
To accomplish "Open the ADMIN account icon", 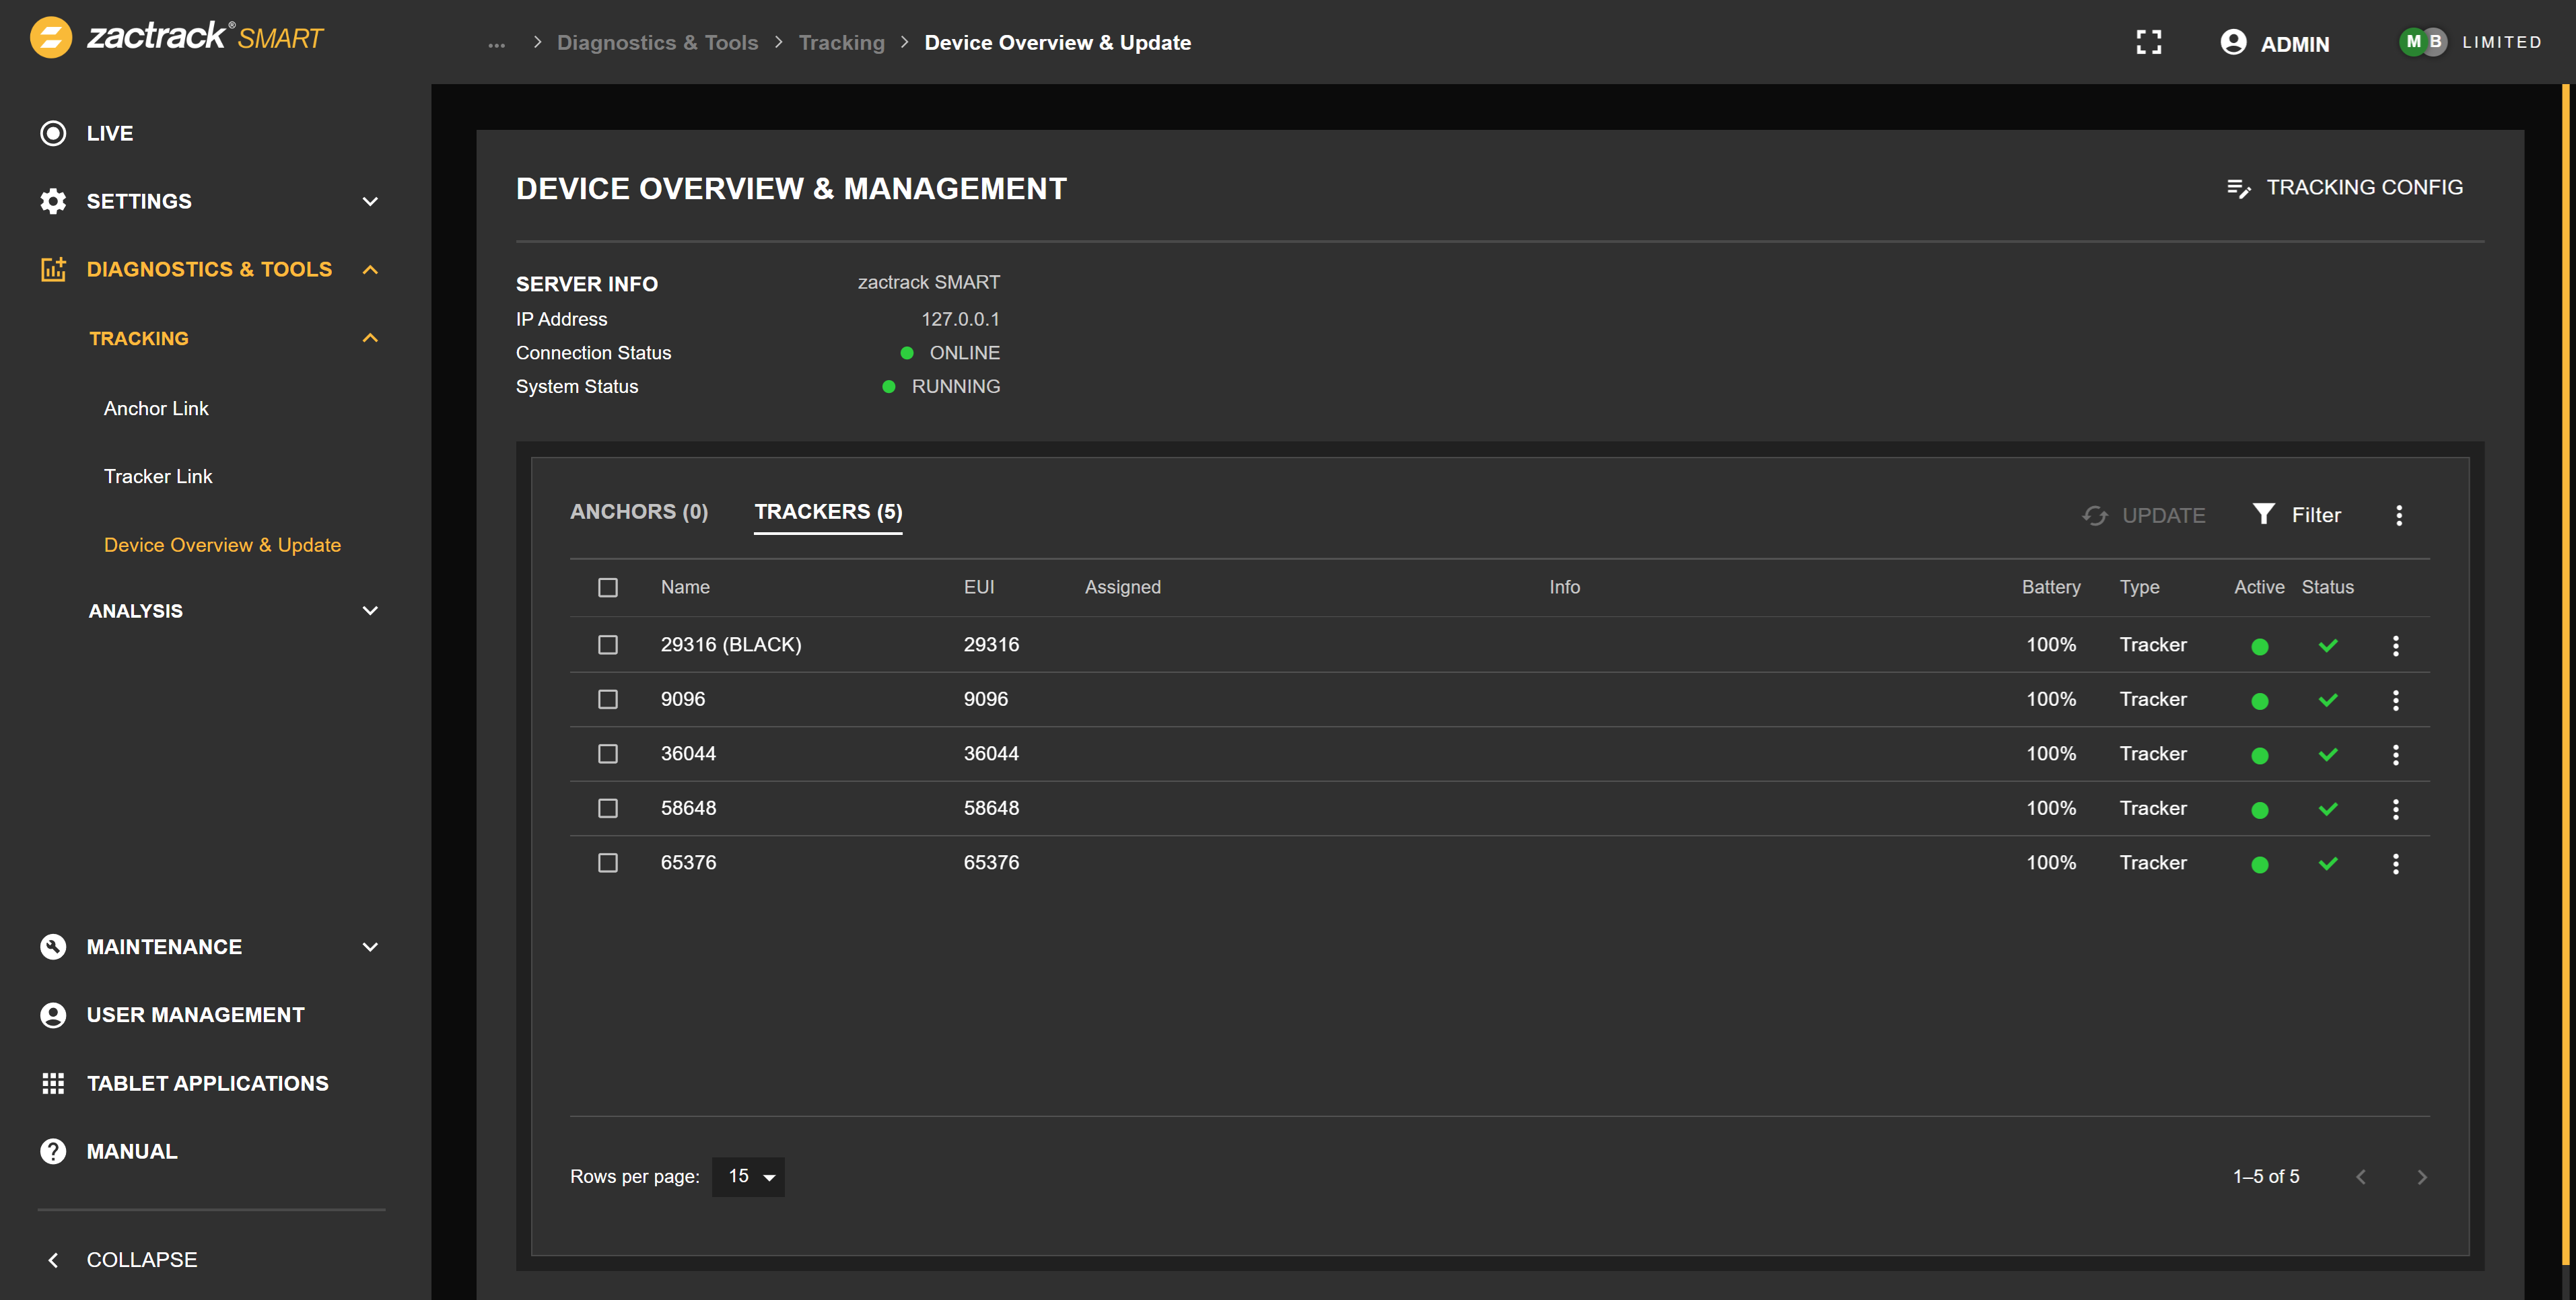I will click(x=2233, y=42).
